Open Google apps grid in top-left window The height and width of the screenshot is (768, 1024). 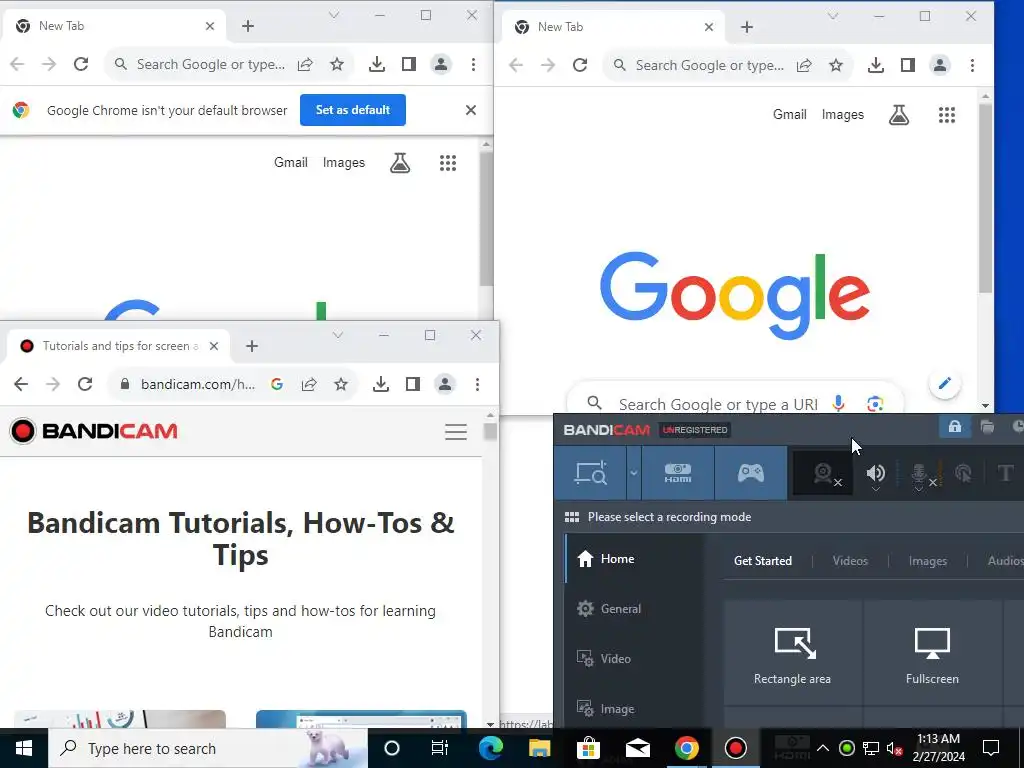(x=448, y=163)
